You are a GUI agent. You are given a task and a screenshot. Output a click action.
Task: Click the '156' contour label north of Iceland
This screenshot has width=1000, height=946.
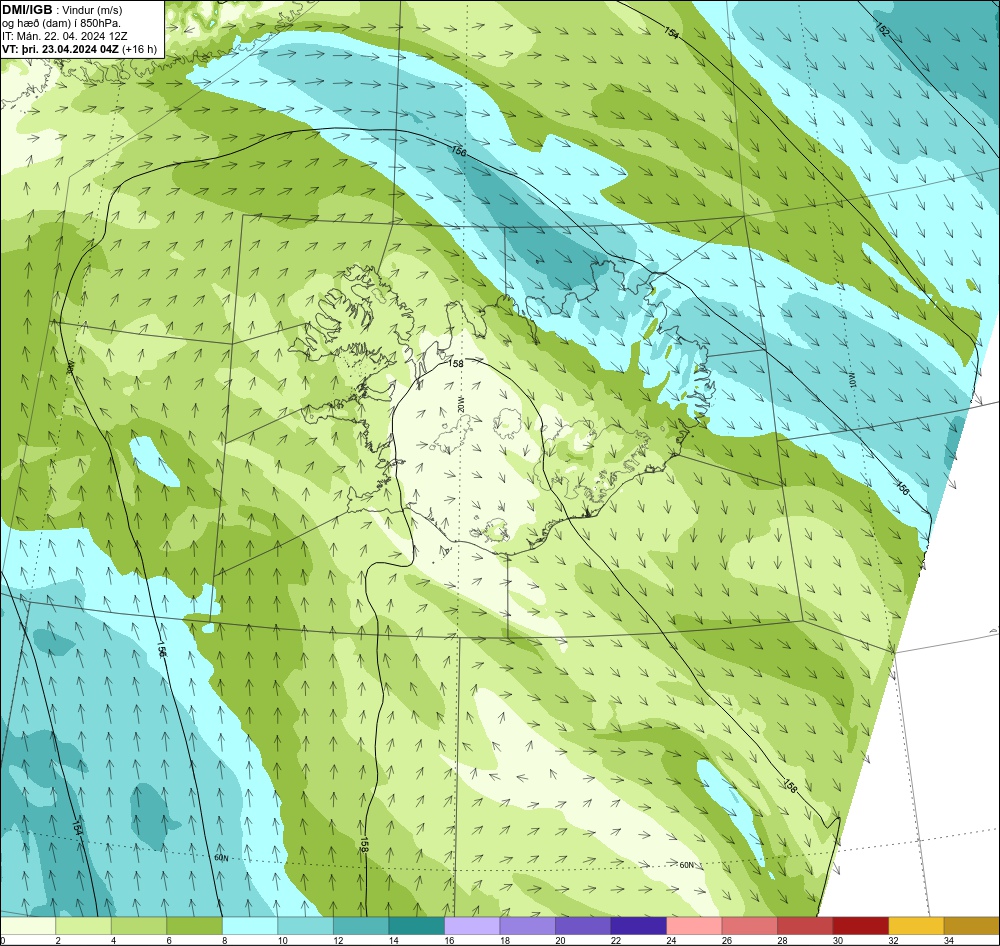pos(458,151)
